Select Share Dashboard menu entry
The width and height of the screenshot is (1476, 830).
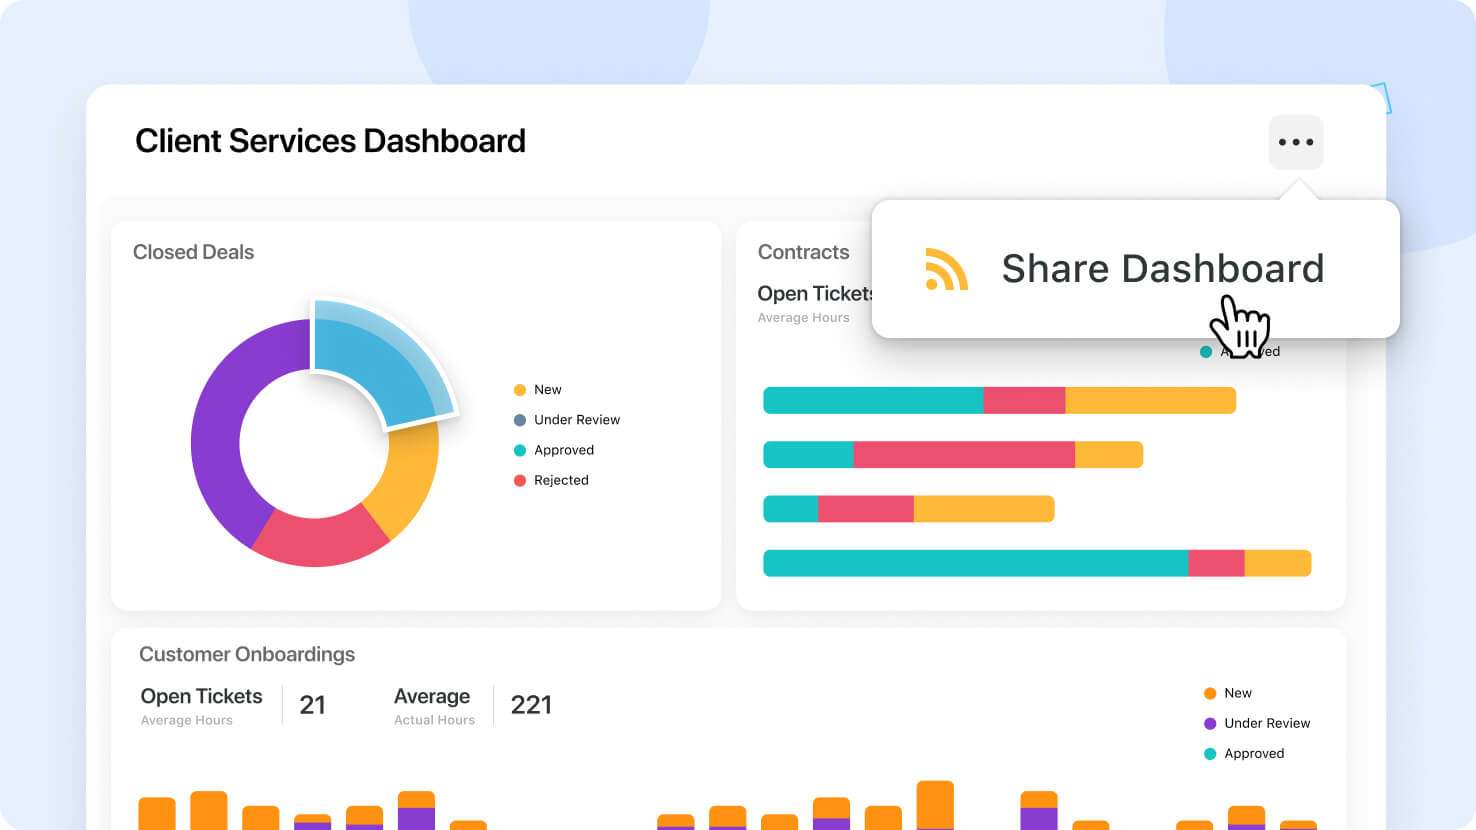(1135, 269)
